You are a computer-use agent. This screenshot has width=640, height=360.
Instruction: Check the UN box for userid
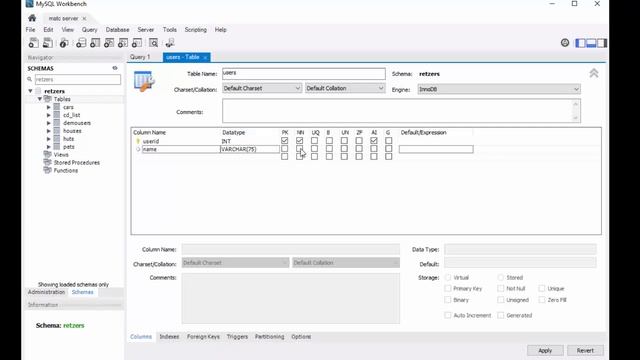344,140
